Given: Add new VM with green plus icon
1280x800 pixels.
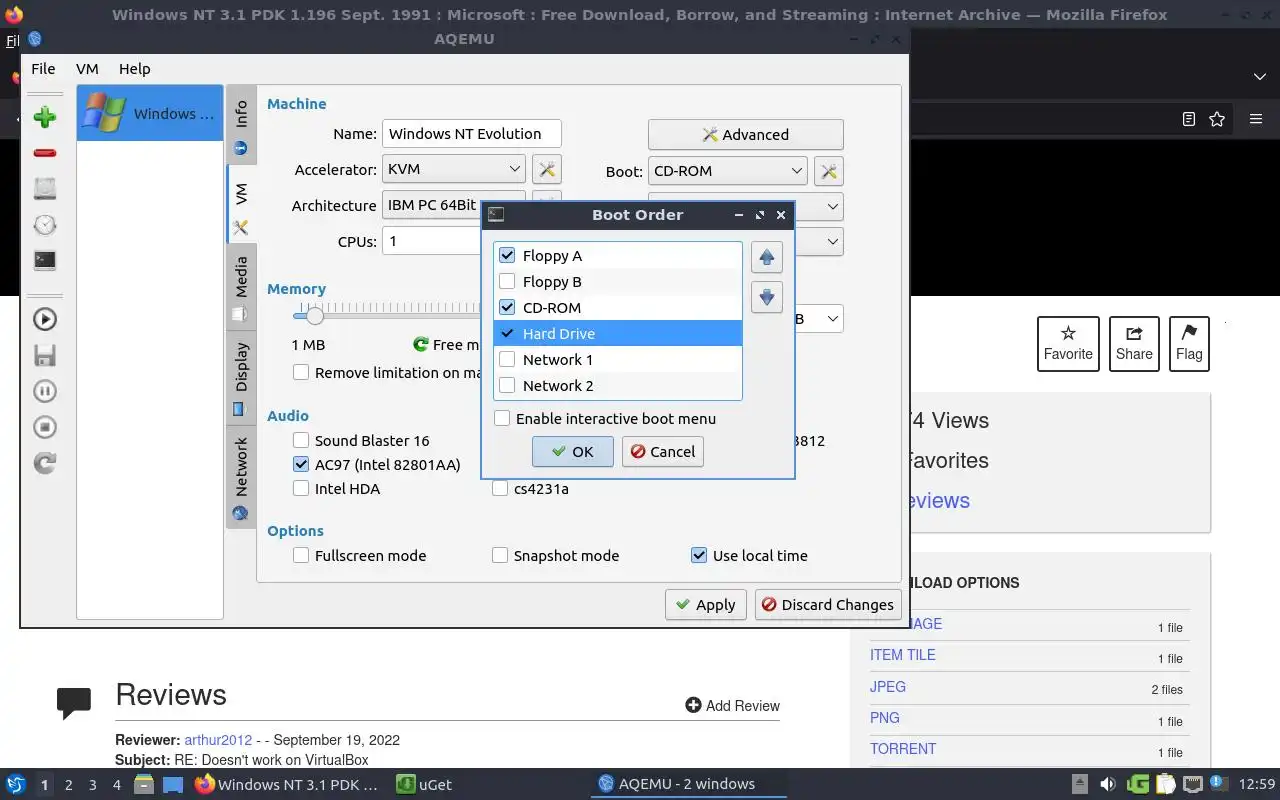Looking at the screenshot, I should pos(45,117).
